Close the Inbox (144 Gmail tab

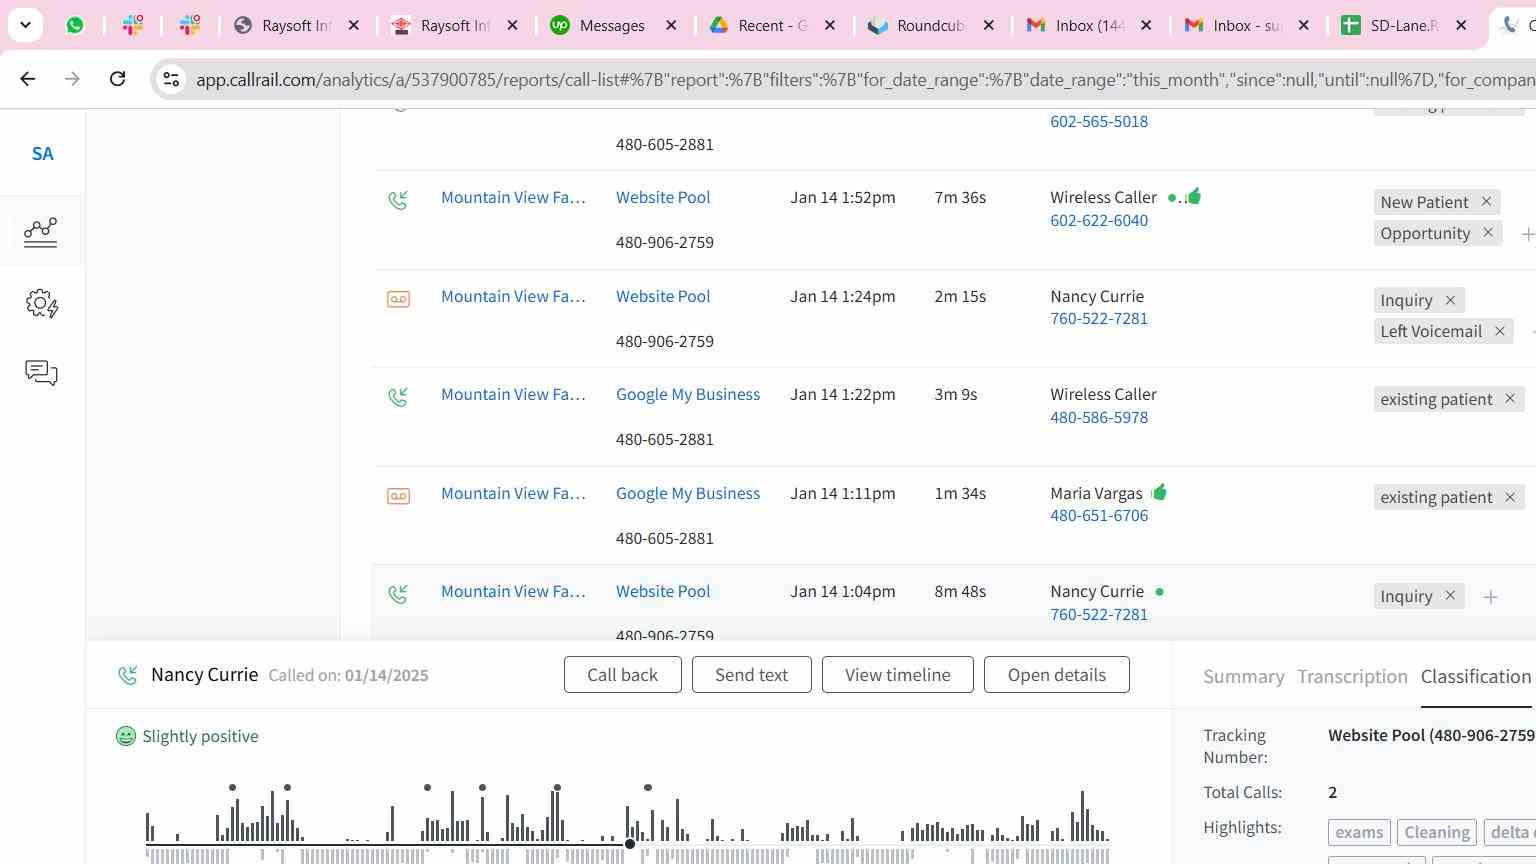[x=1146, y=25]
